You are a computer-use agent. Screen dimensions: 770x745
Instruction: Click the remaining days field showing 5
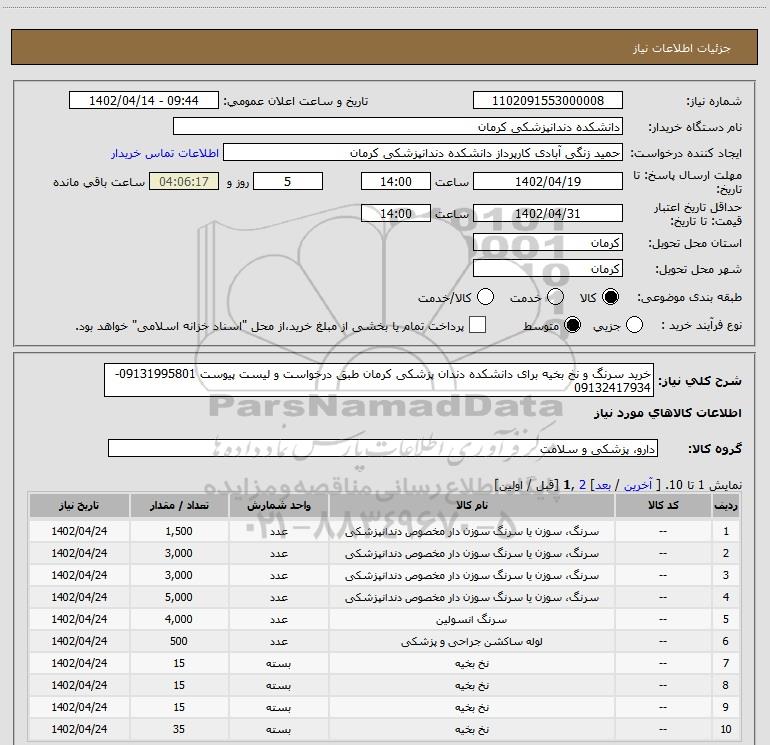pyautogui.click(x=288, y=181)
